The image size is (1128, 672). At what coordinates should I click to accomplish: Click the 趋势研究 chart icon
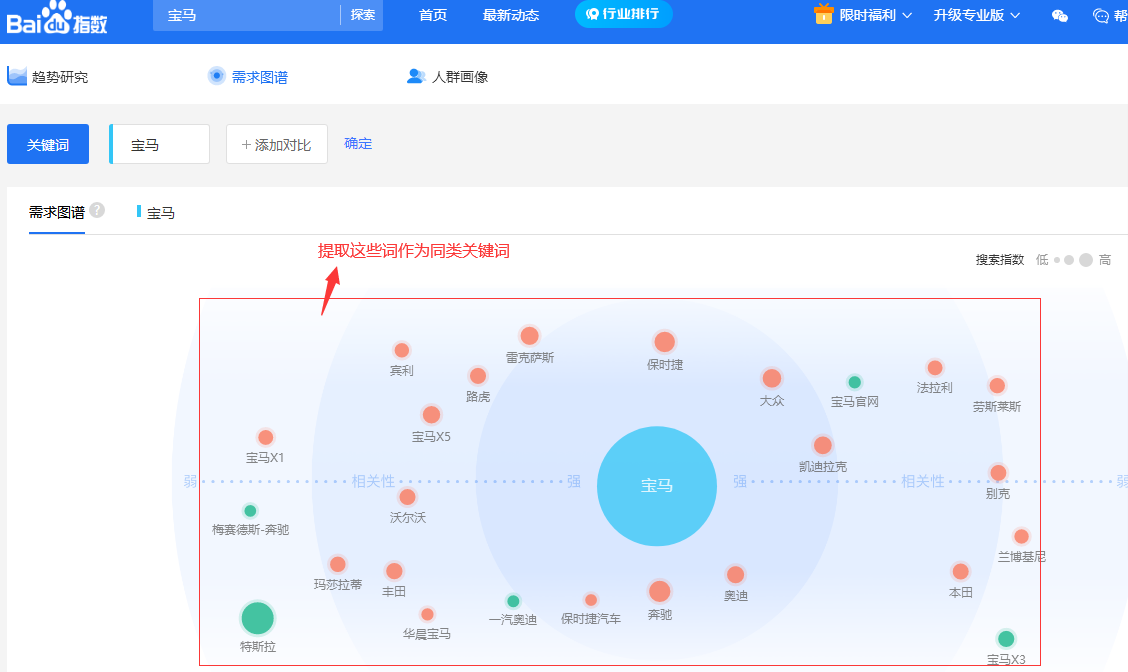[17, 76]
